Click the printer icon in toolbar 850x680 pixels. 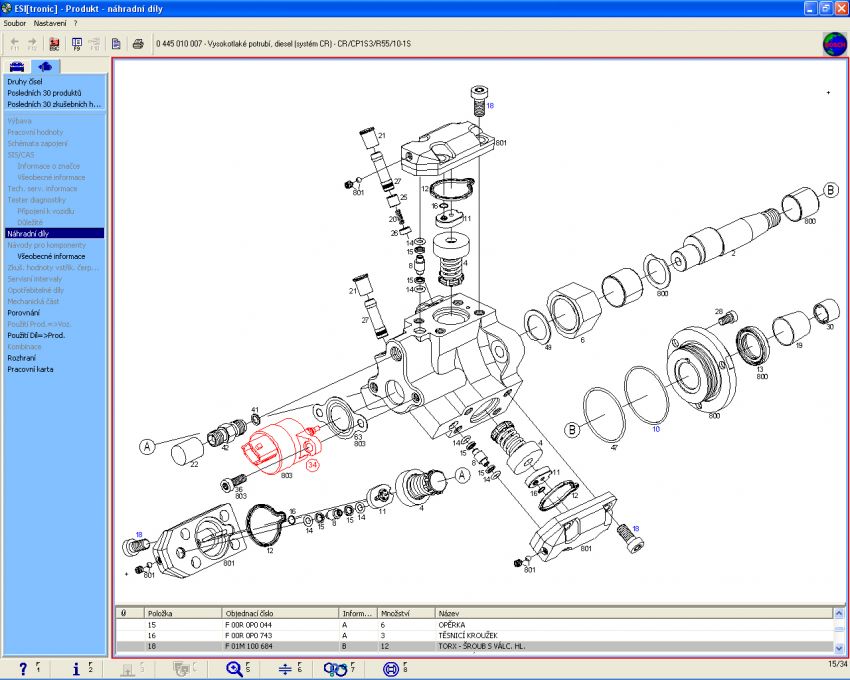pos(139,44)
